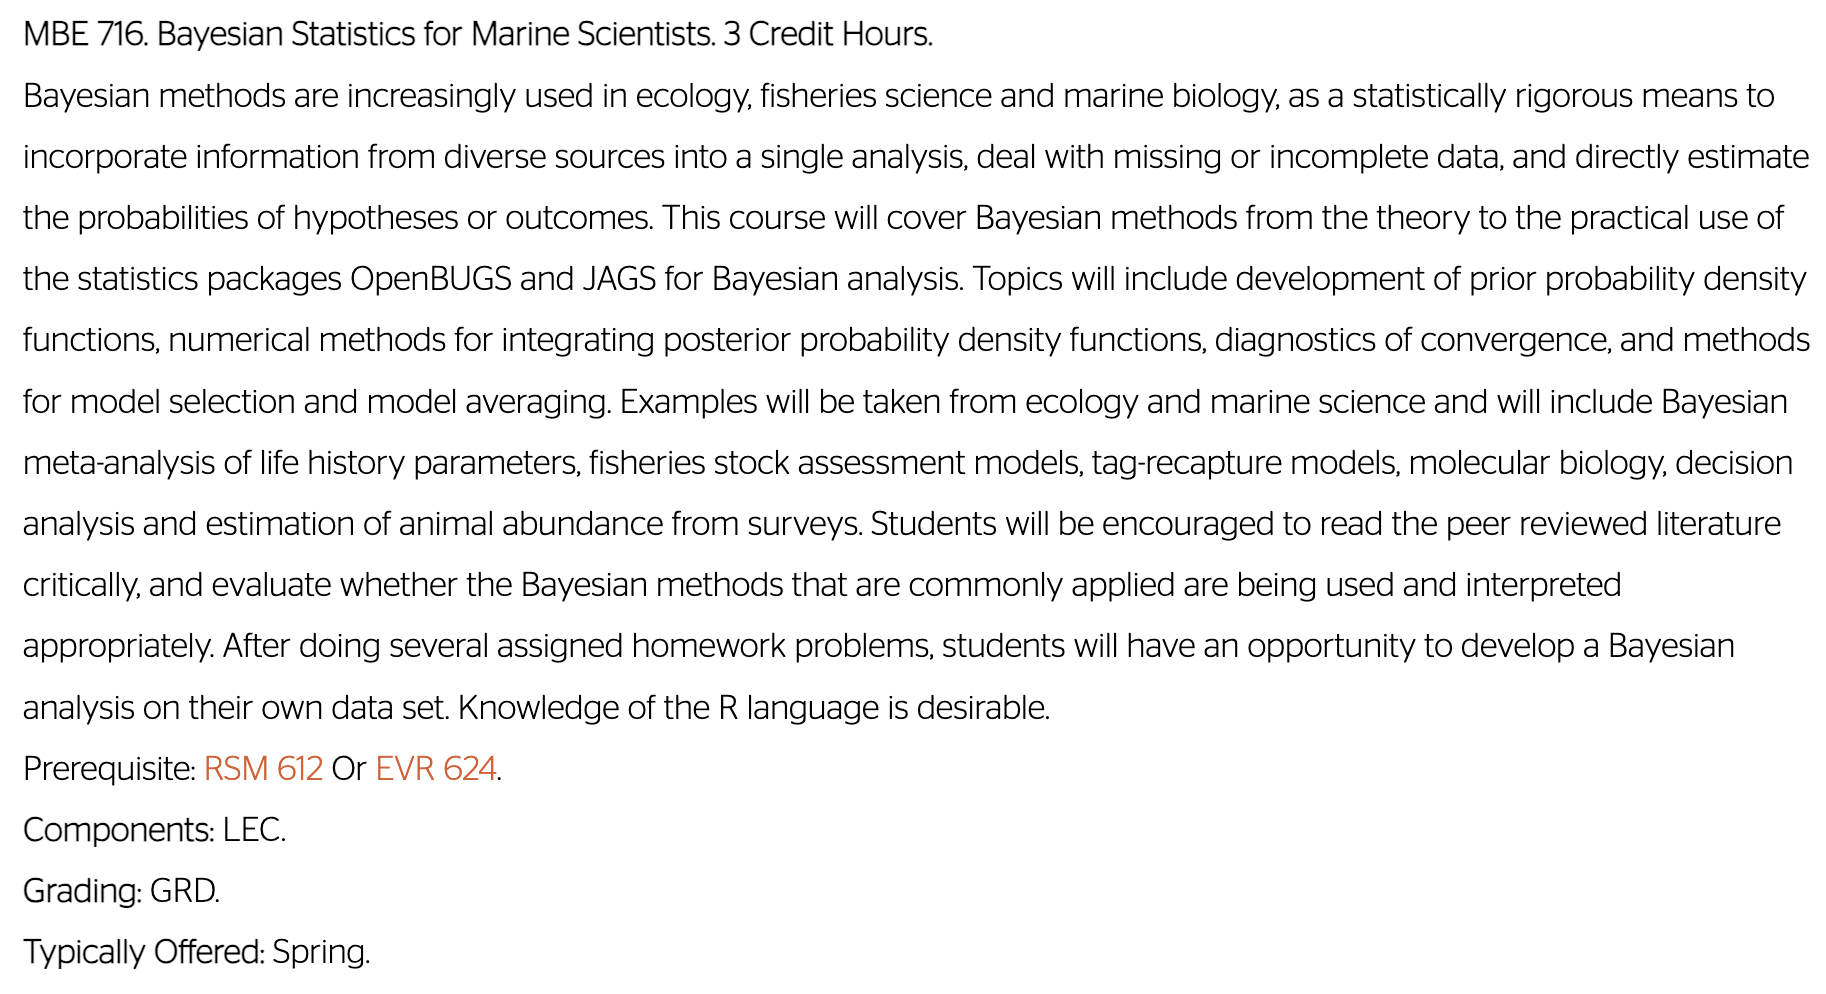Viewport: 1826px width, 994px height.
Task: Open the EVR 624 prerequisite link
Action: pos(436,768)
